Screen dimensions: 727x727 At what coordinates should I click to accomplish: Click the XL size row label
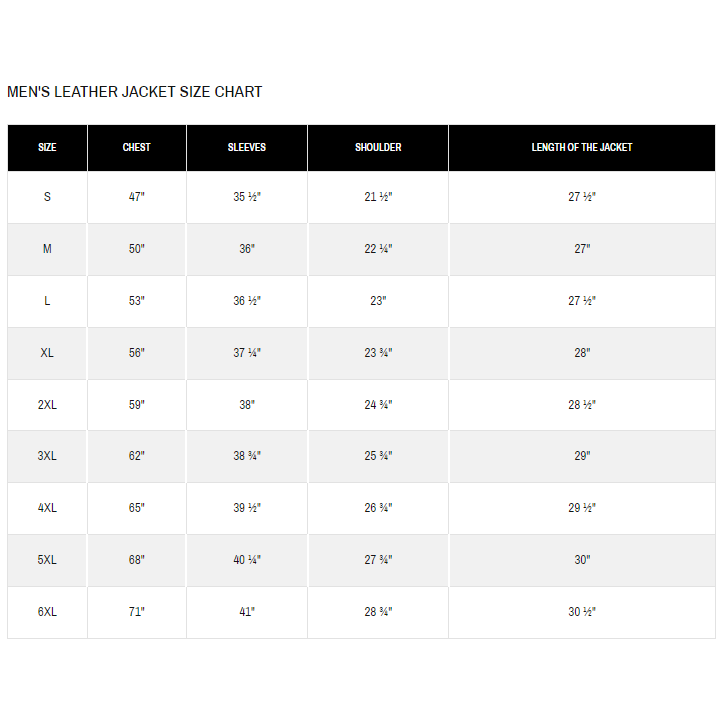(x=47, y=352)
